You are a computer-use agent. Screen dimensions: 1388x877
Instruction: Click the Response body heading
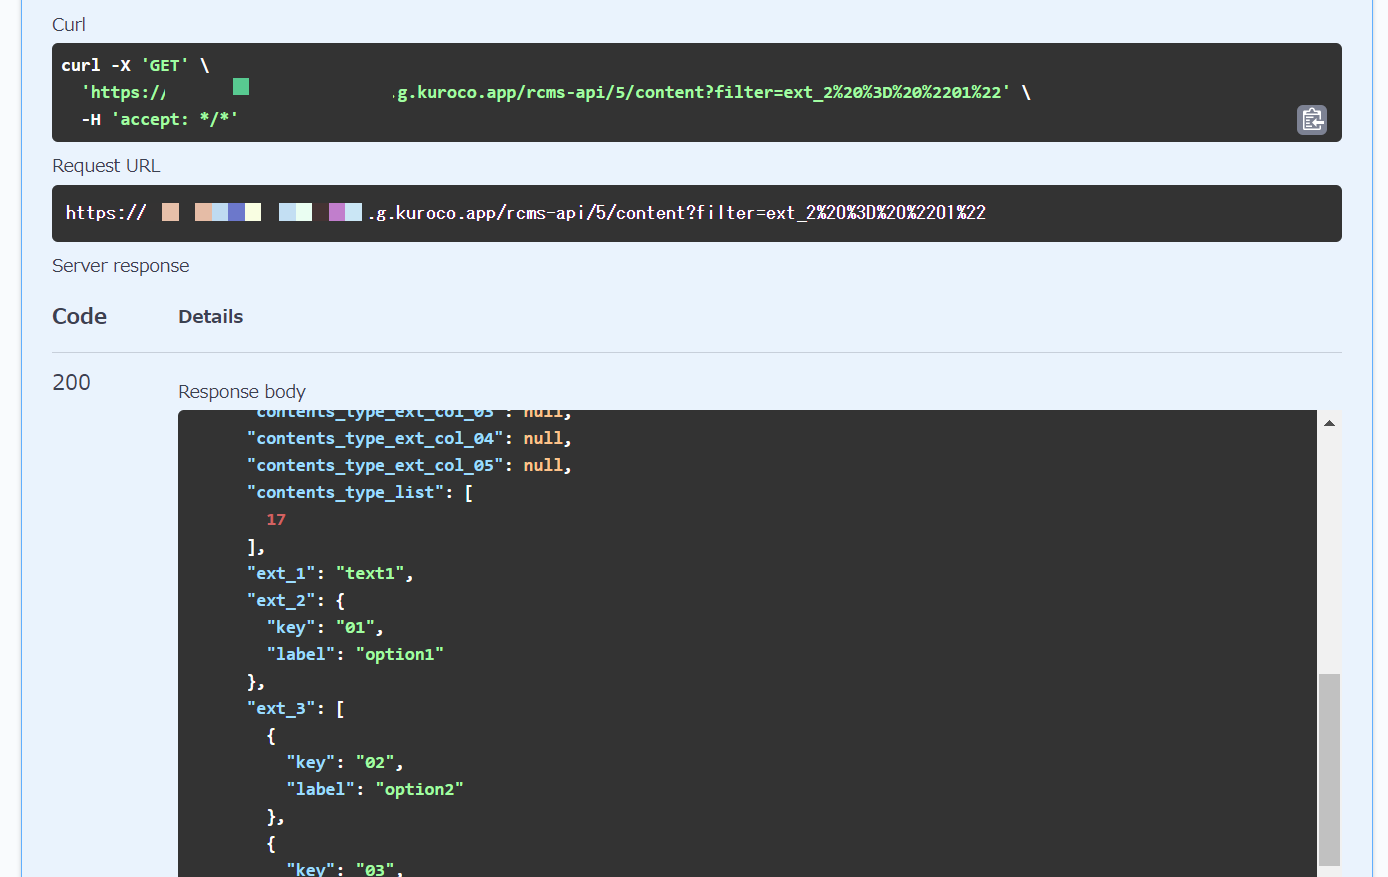coord(241,391)
